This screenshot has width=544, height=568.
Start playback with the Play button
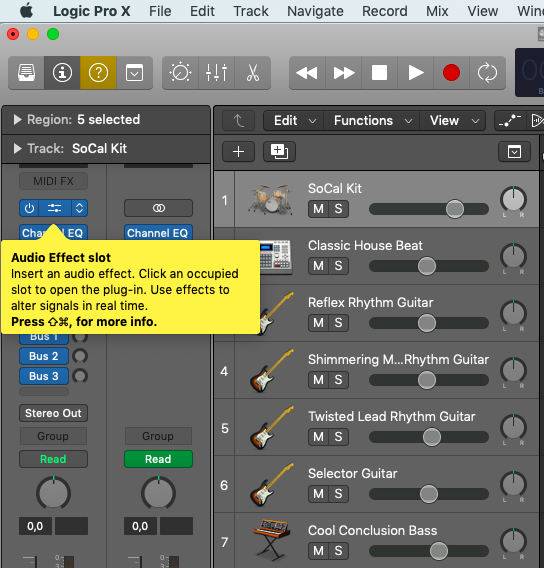[x=415, y=73]
